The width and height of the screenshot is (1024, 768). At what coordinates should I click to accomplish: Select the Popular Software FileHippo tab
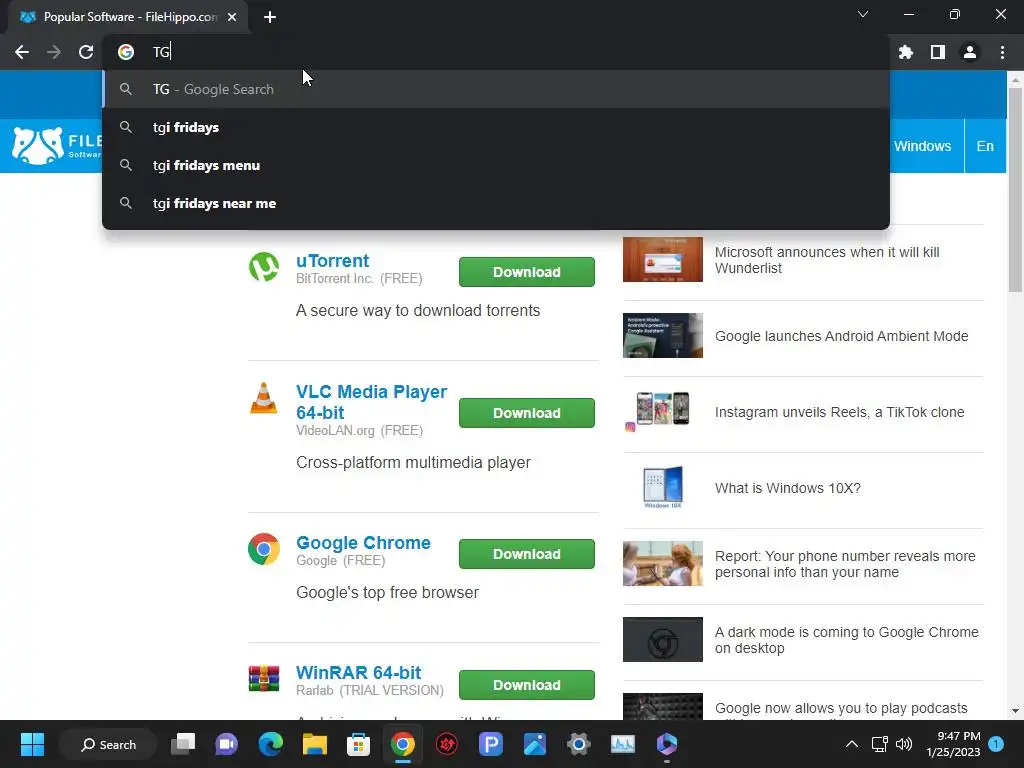click(128, 17)
